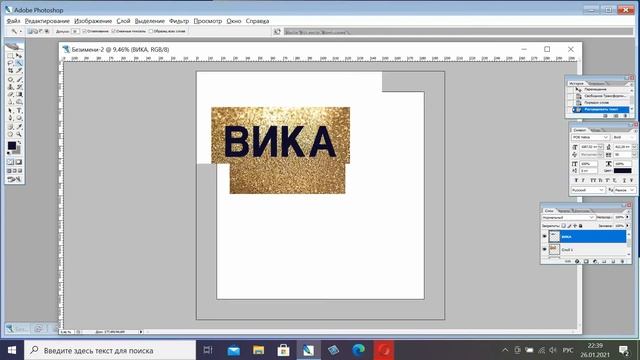The width and height of the screenshot is (640, 360).
Task: Toggle lock image pixels brush icon
Action: pyautogui.click(x=569, y=226)
